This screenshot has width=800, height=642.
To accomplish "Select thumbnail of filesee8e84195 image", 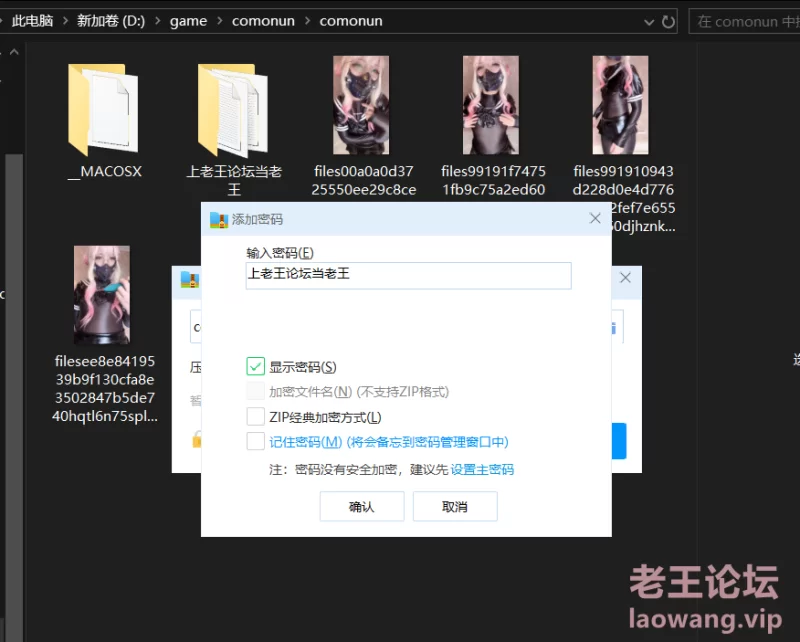I will pos(102,295).
